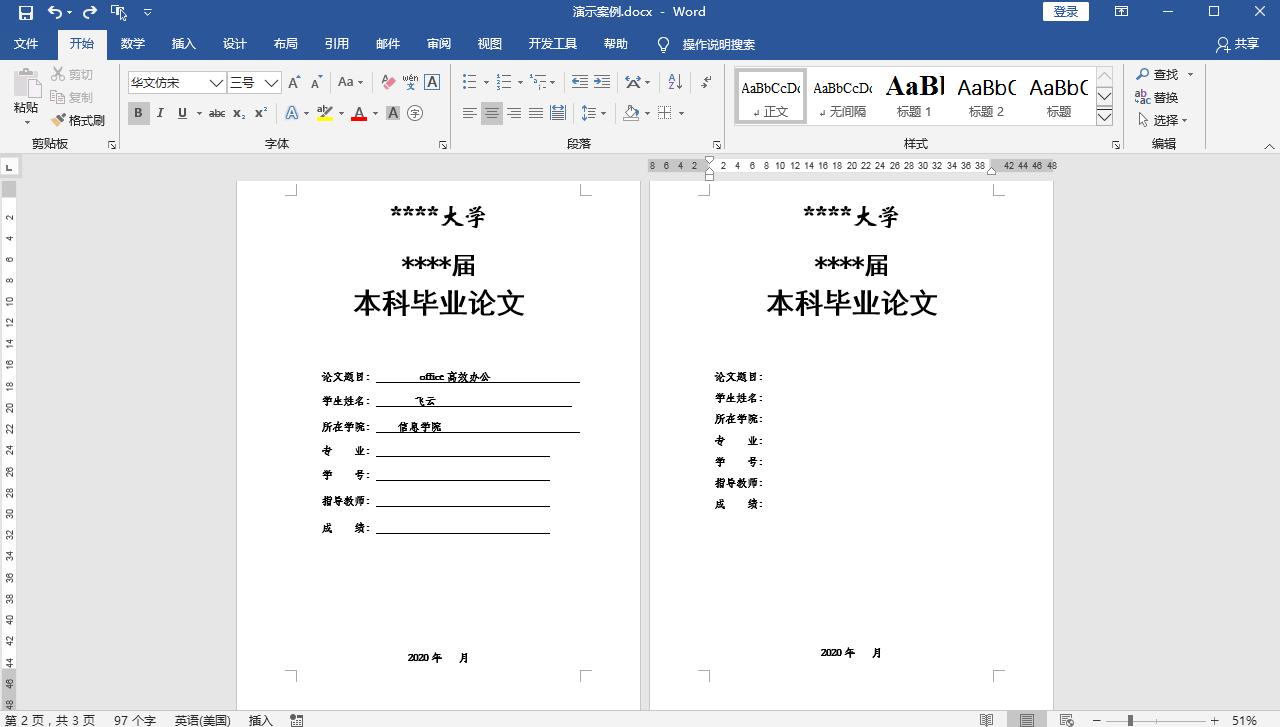Activate the Format Painter (格式刷)
This screenshot has height=727, width=1280.
[x=79, y=120]
